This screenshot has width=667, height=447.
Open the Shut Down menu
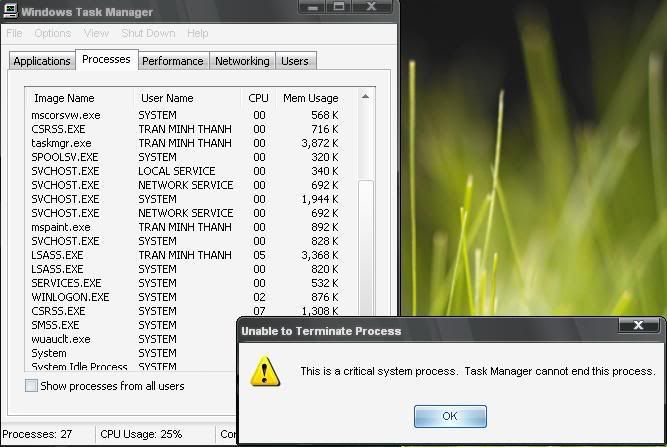[148, 33]
